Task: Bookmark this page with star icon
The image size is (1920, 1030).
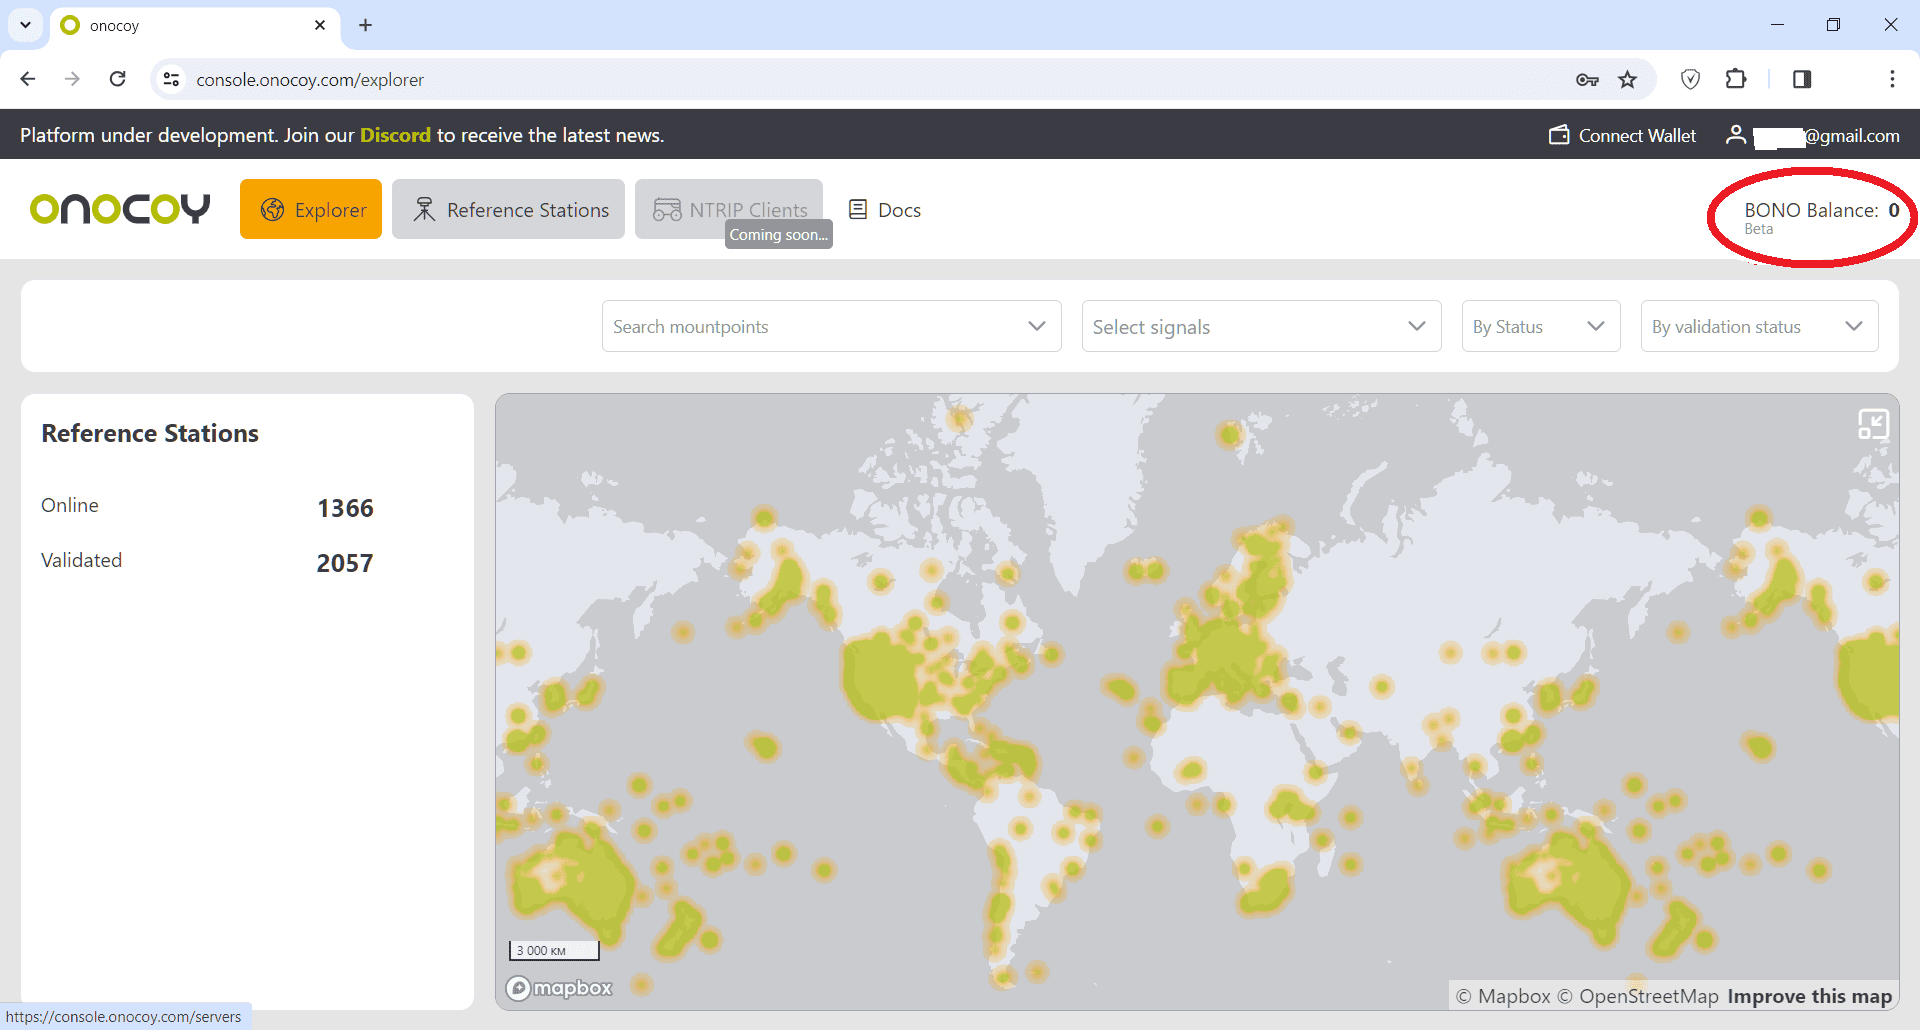Action: pos(1628,79)
